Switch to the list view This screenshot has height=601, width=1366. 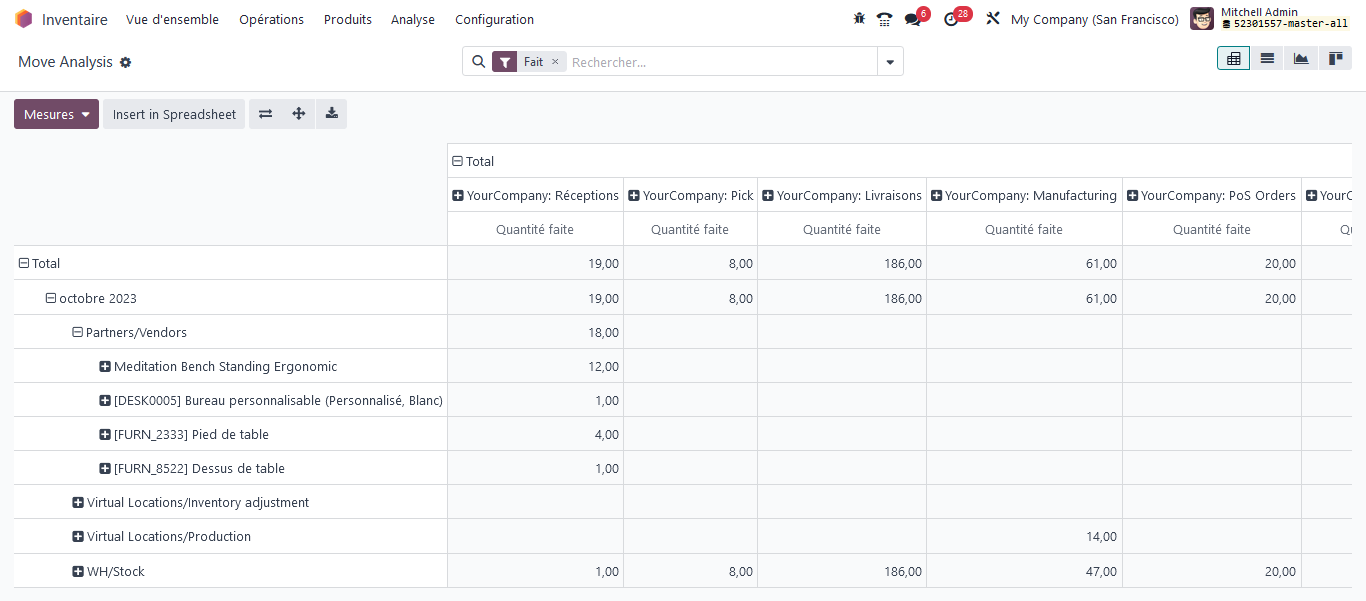tap(1267, 58)
